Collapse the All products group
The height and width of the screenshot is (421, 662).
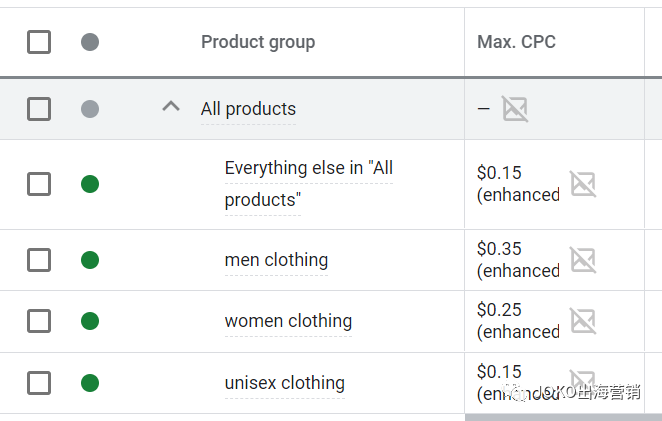click(171, 107)
